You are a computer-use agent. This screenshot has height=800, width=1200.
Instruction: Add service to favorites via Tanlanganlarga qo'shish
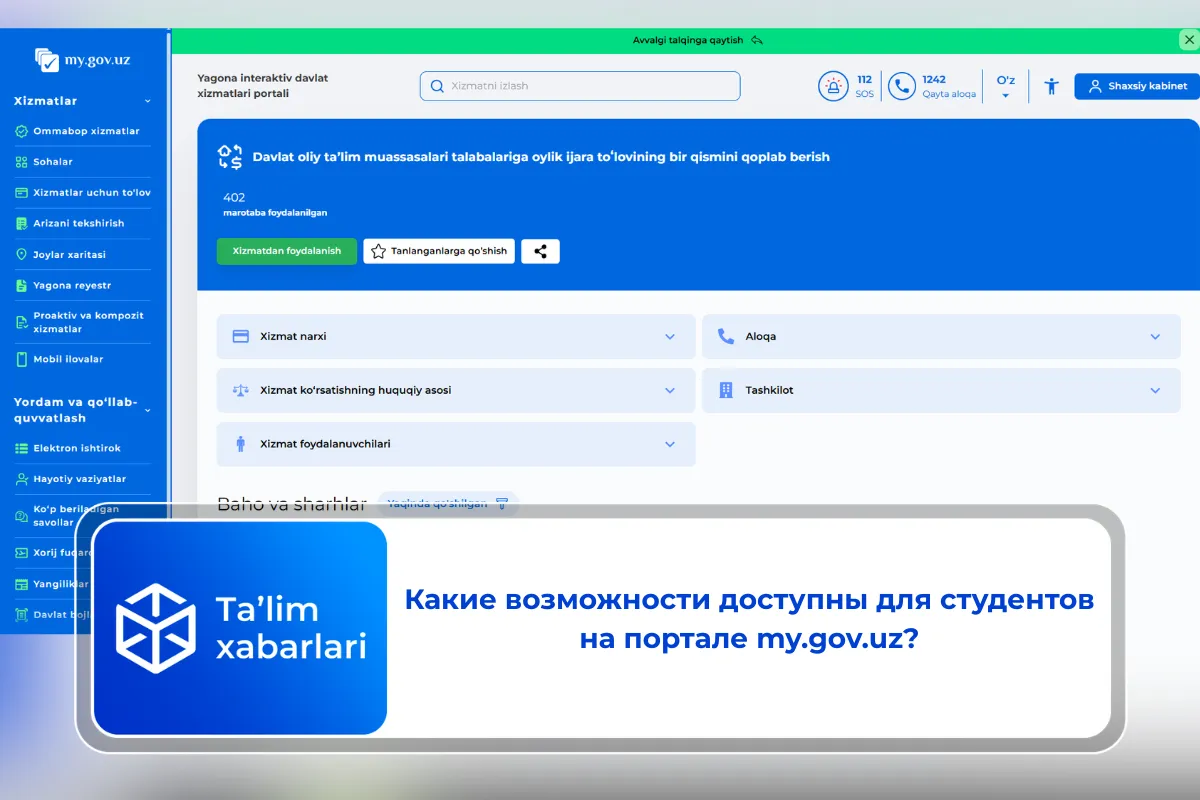[x=438, y=251]
